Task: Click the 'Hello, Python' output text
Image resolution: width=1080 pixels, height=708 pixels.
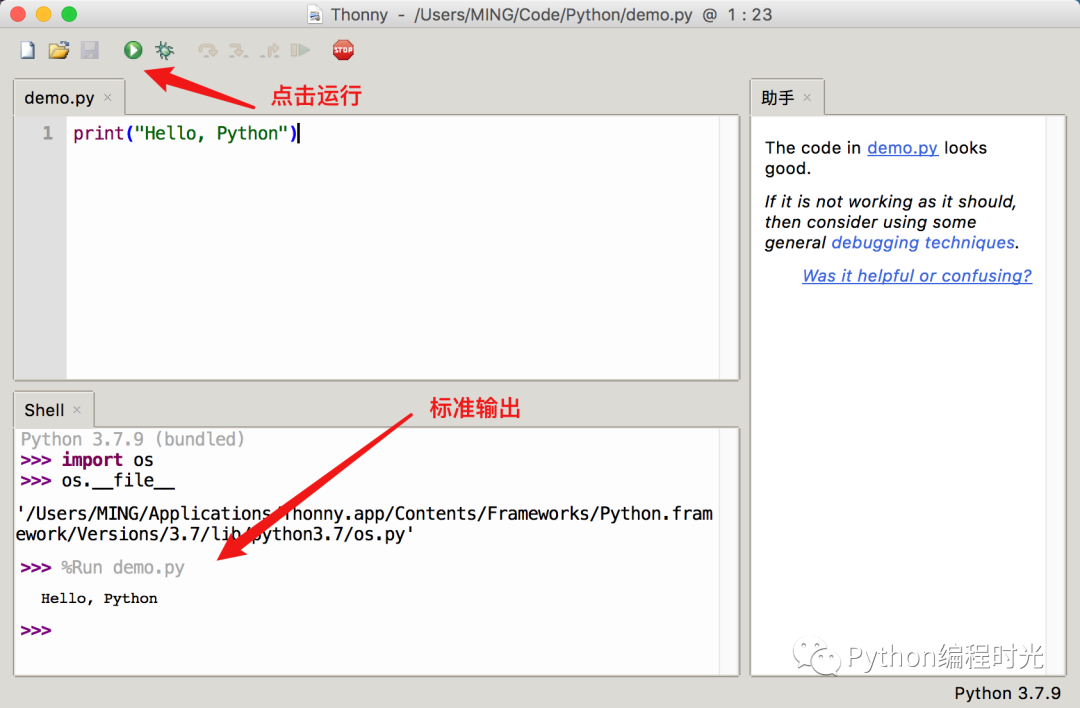Action: (x=99, y=598)
